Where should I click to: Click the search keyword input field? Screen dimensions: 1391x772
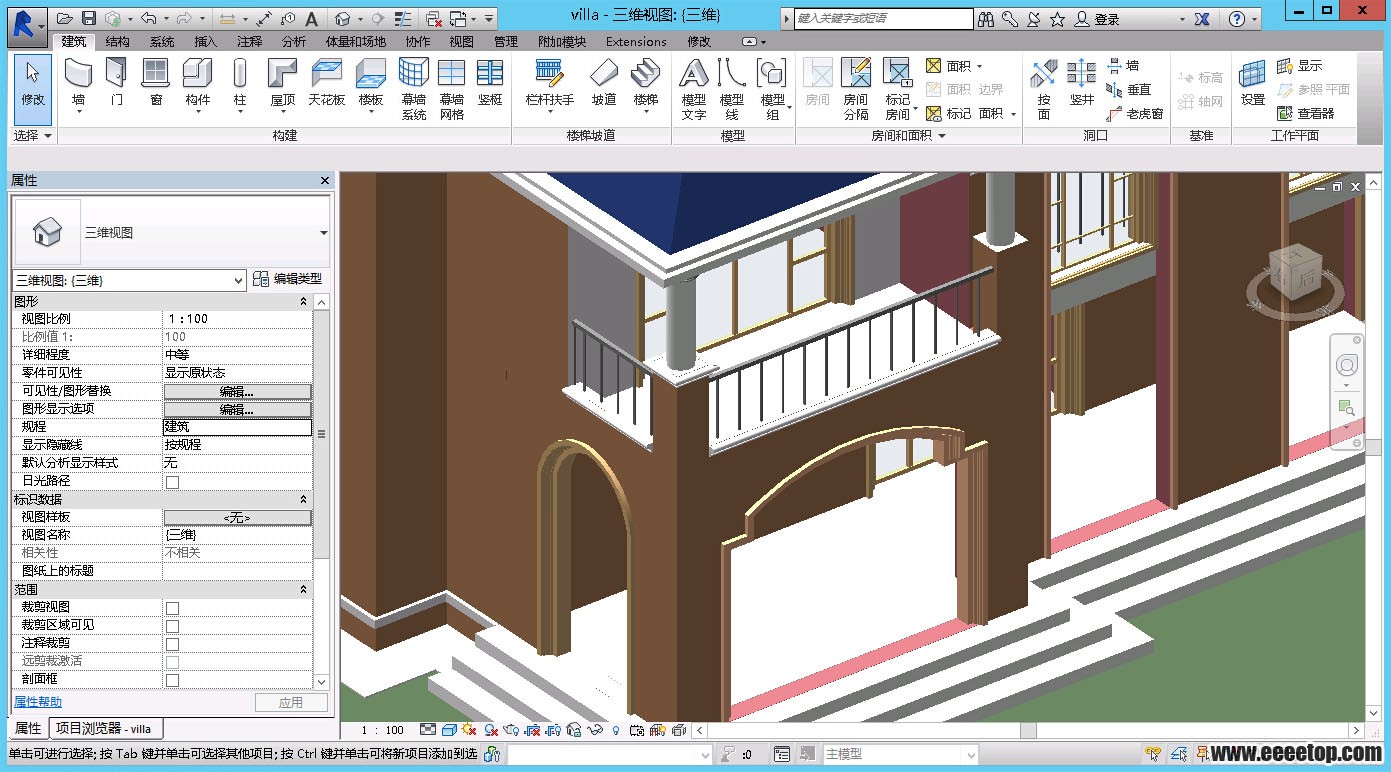click(x=883, y=18)
